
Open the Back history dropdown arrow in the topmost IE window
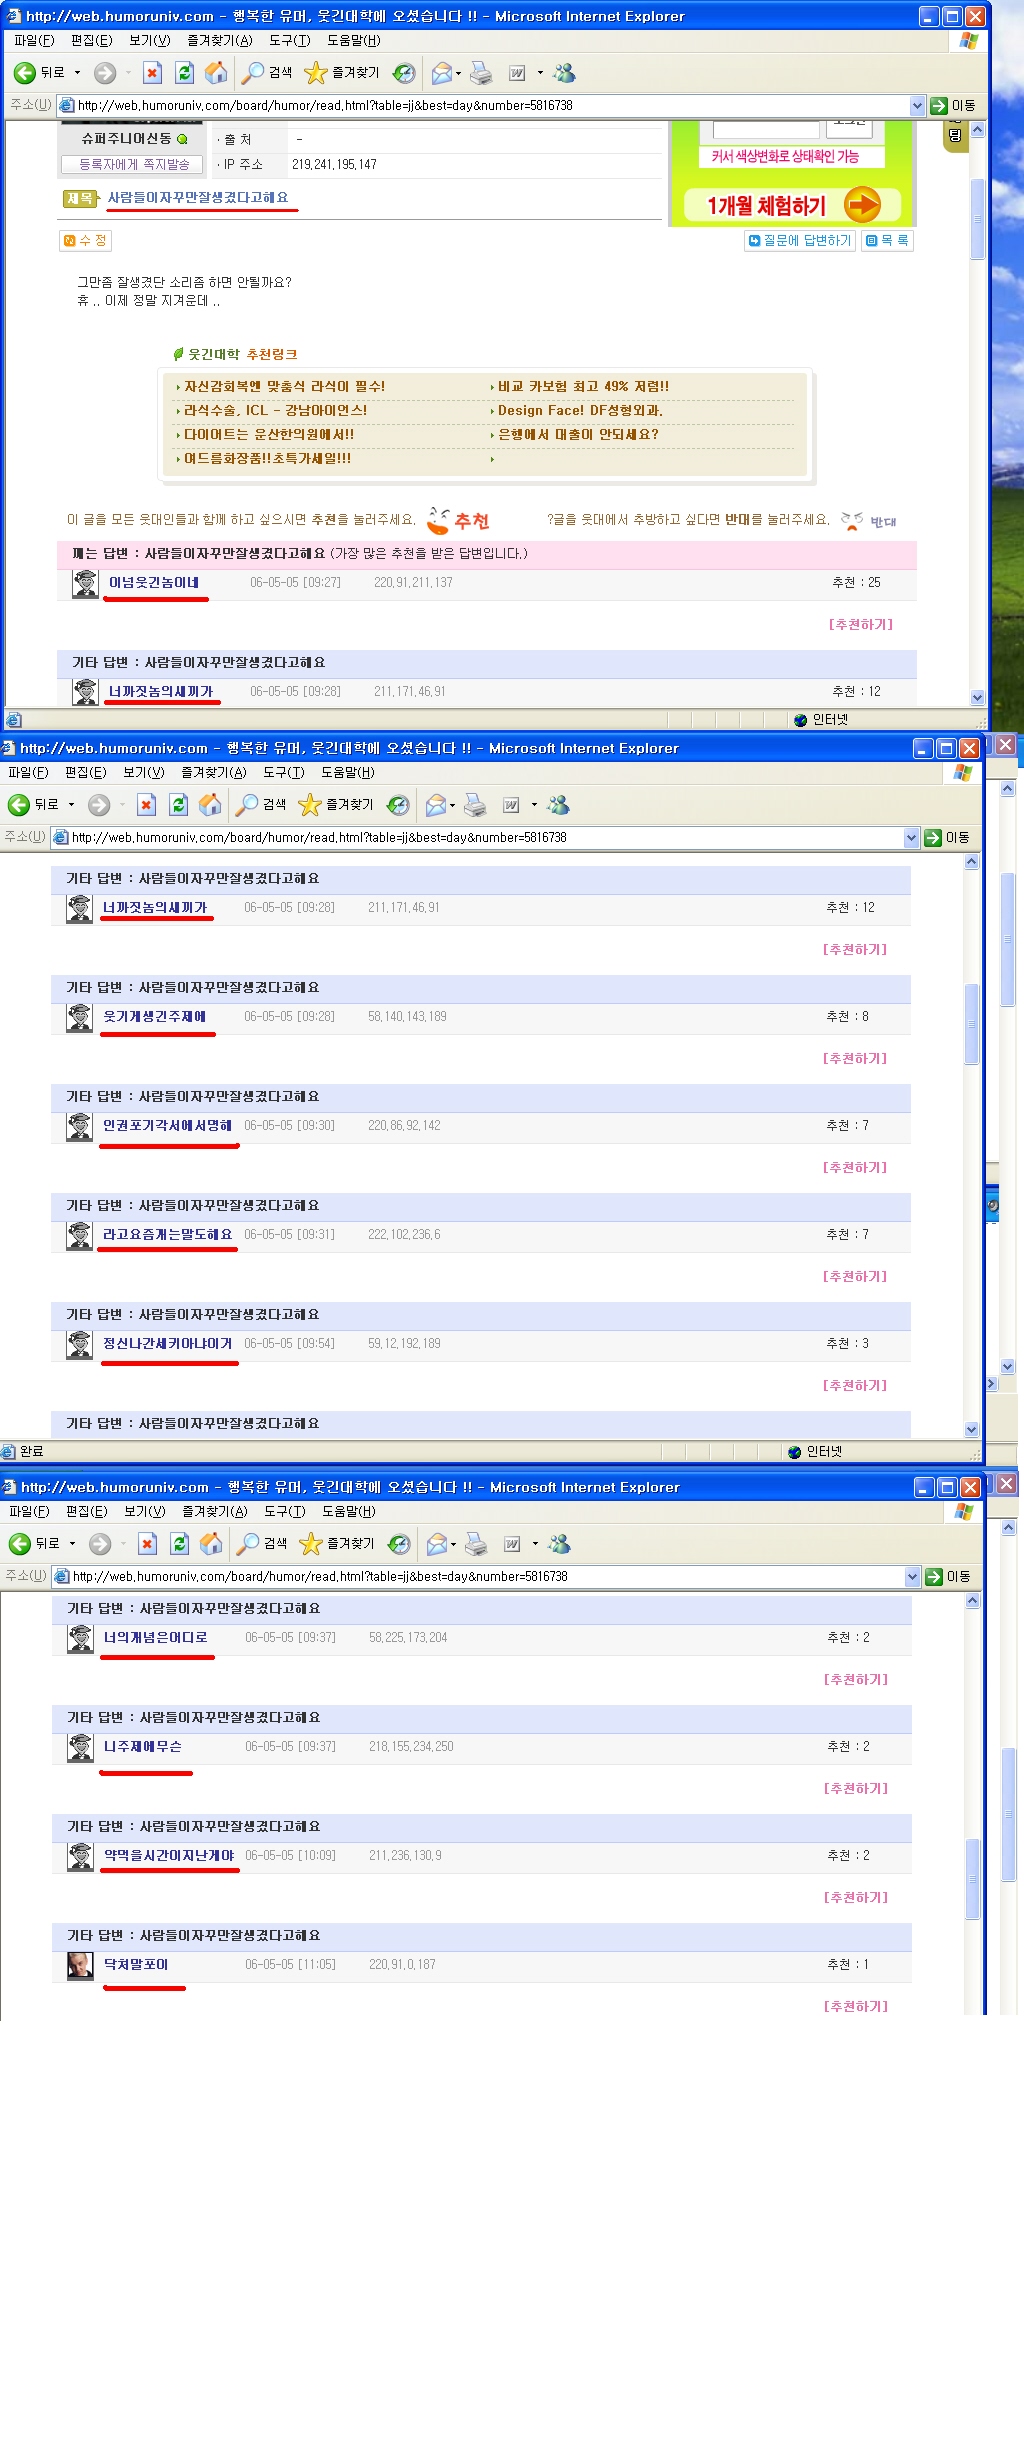pos(77,73)
